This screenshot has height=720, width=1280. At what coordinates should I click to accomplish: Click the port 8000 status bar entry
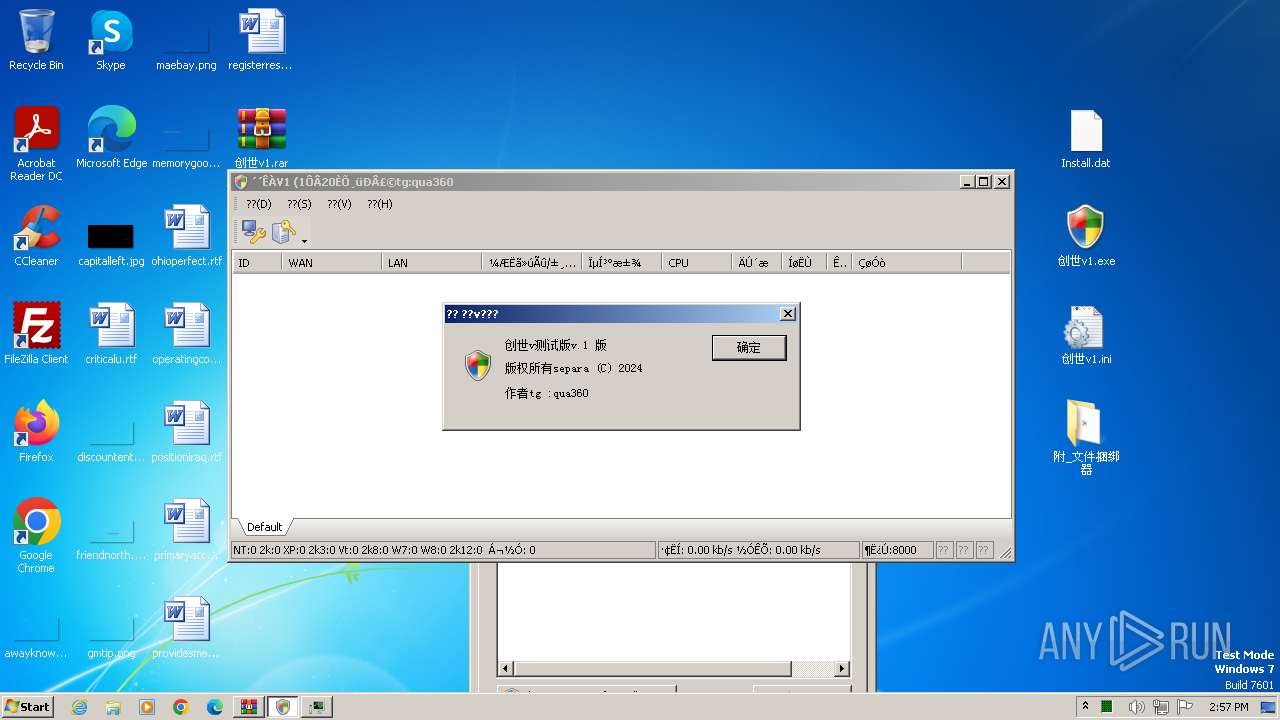897,550
